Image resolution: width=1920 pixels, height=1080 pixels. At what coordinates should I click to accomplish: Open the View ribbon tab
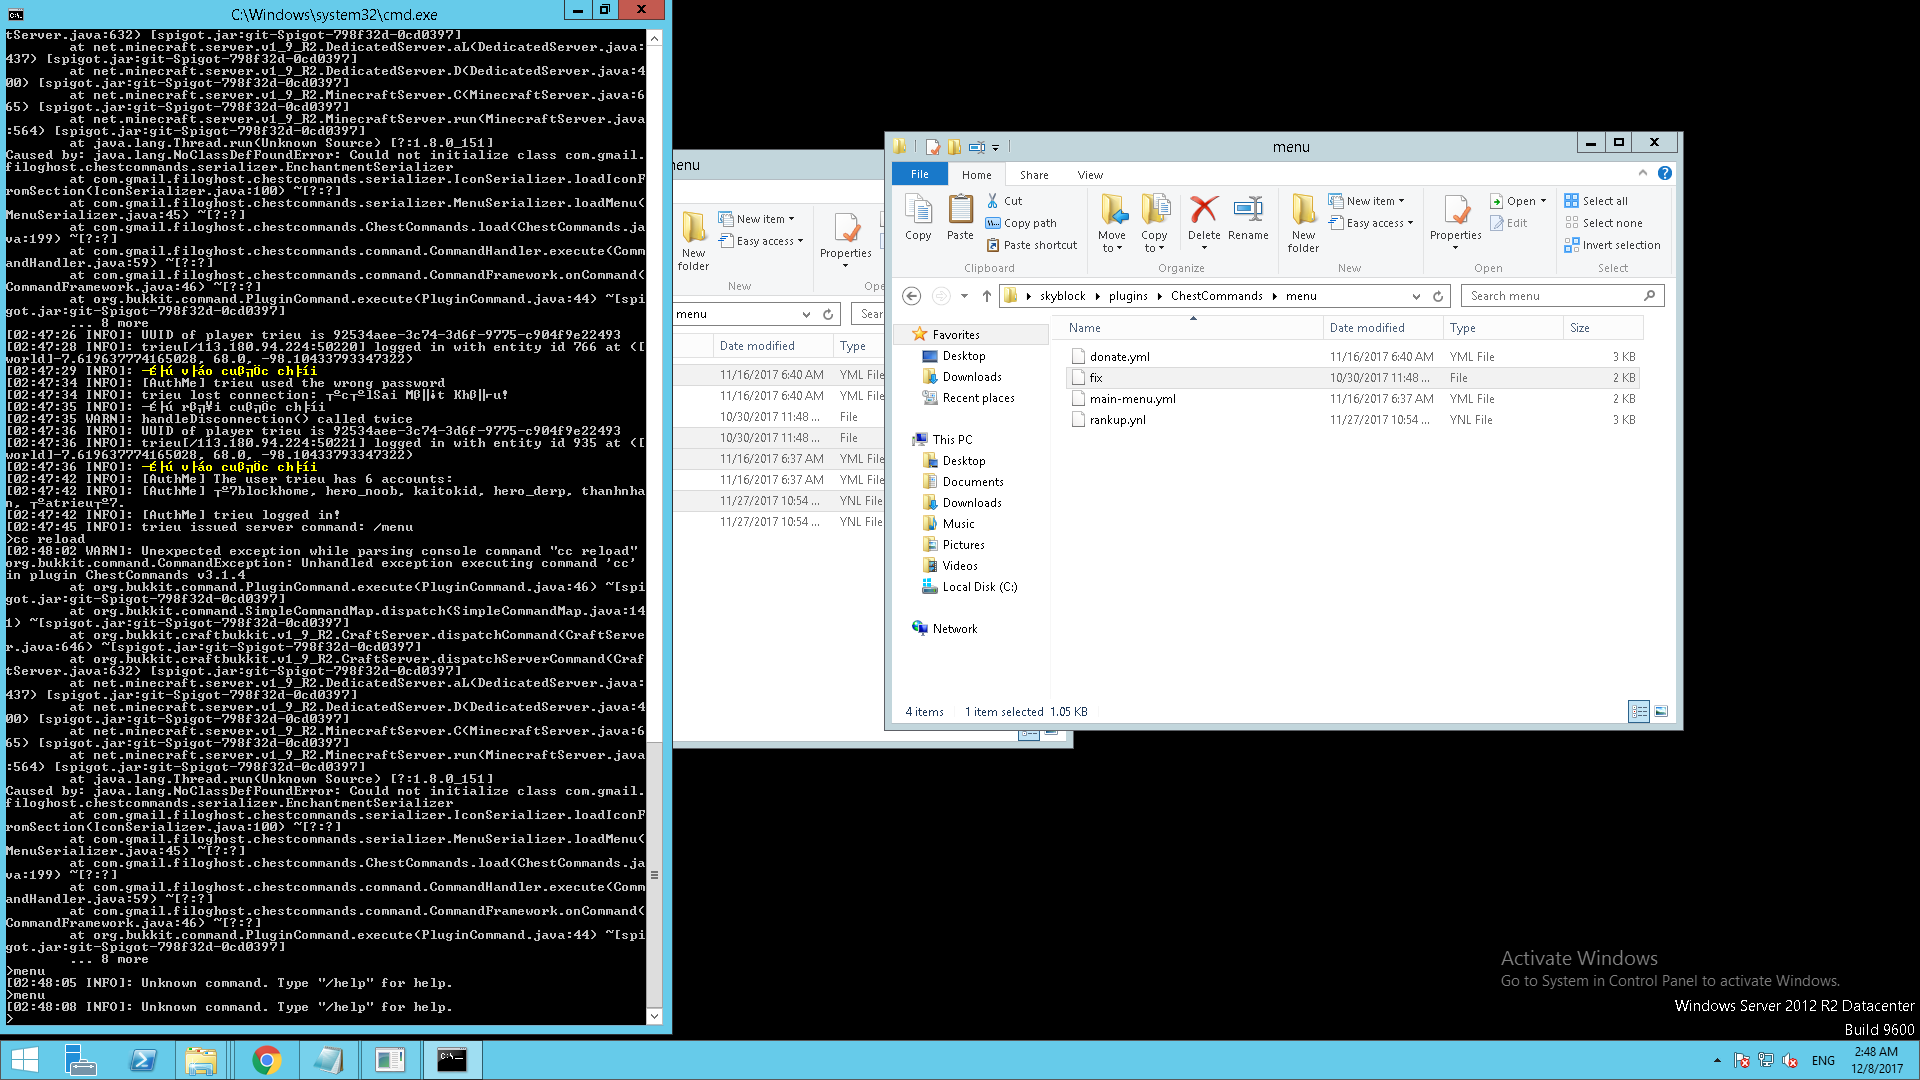tap(1090, 175)
